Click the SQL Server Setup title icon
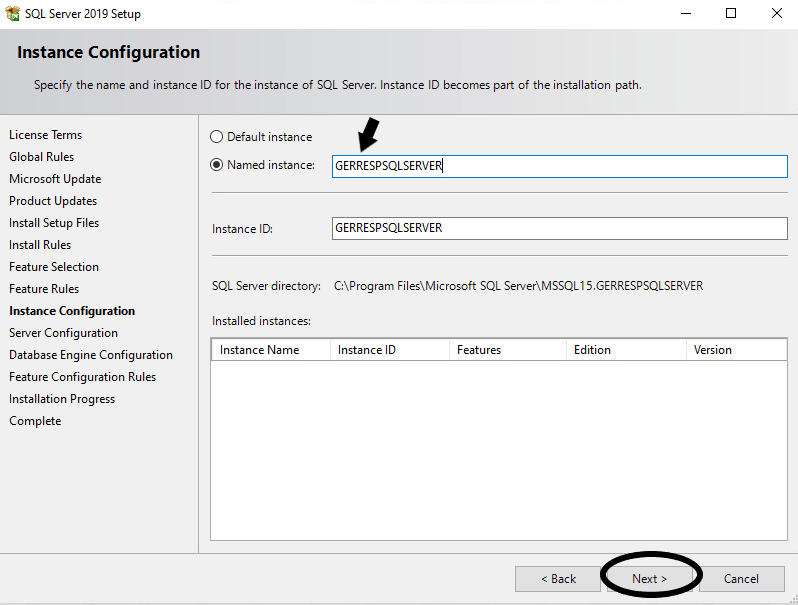Image resolution: width=798 pixels, height=605 pixels. coord(12,13)
